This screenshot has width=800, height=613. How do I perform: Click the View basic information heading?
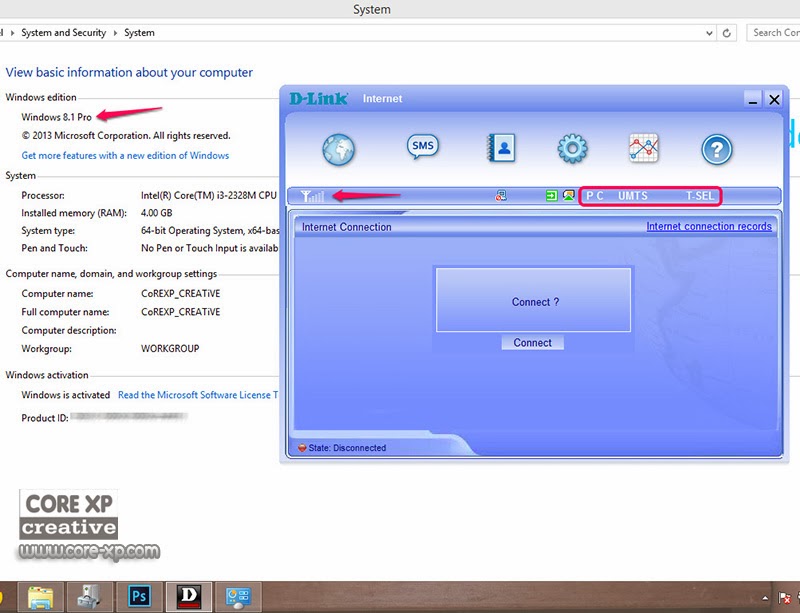coord(129,72)
